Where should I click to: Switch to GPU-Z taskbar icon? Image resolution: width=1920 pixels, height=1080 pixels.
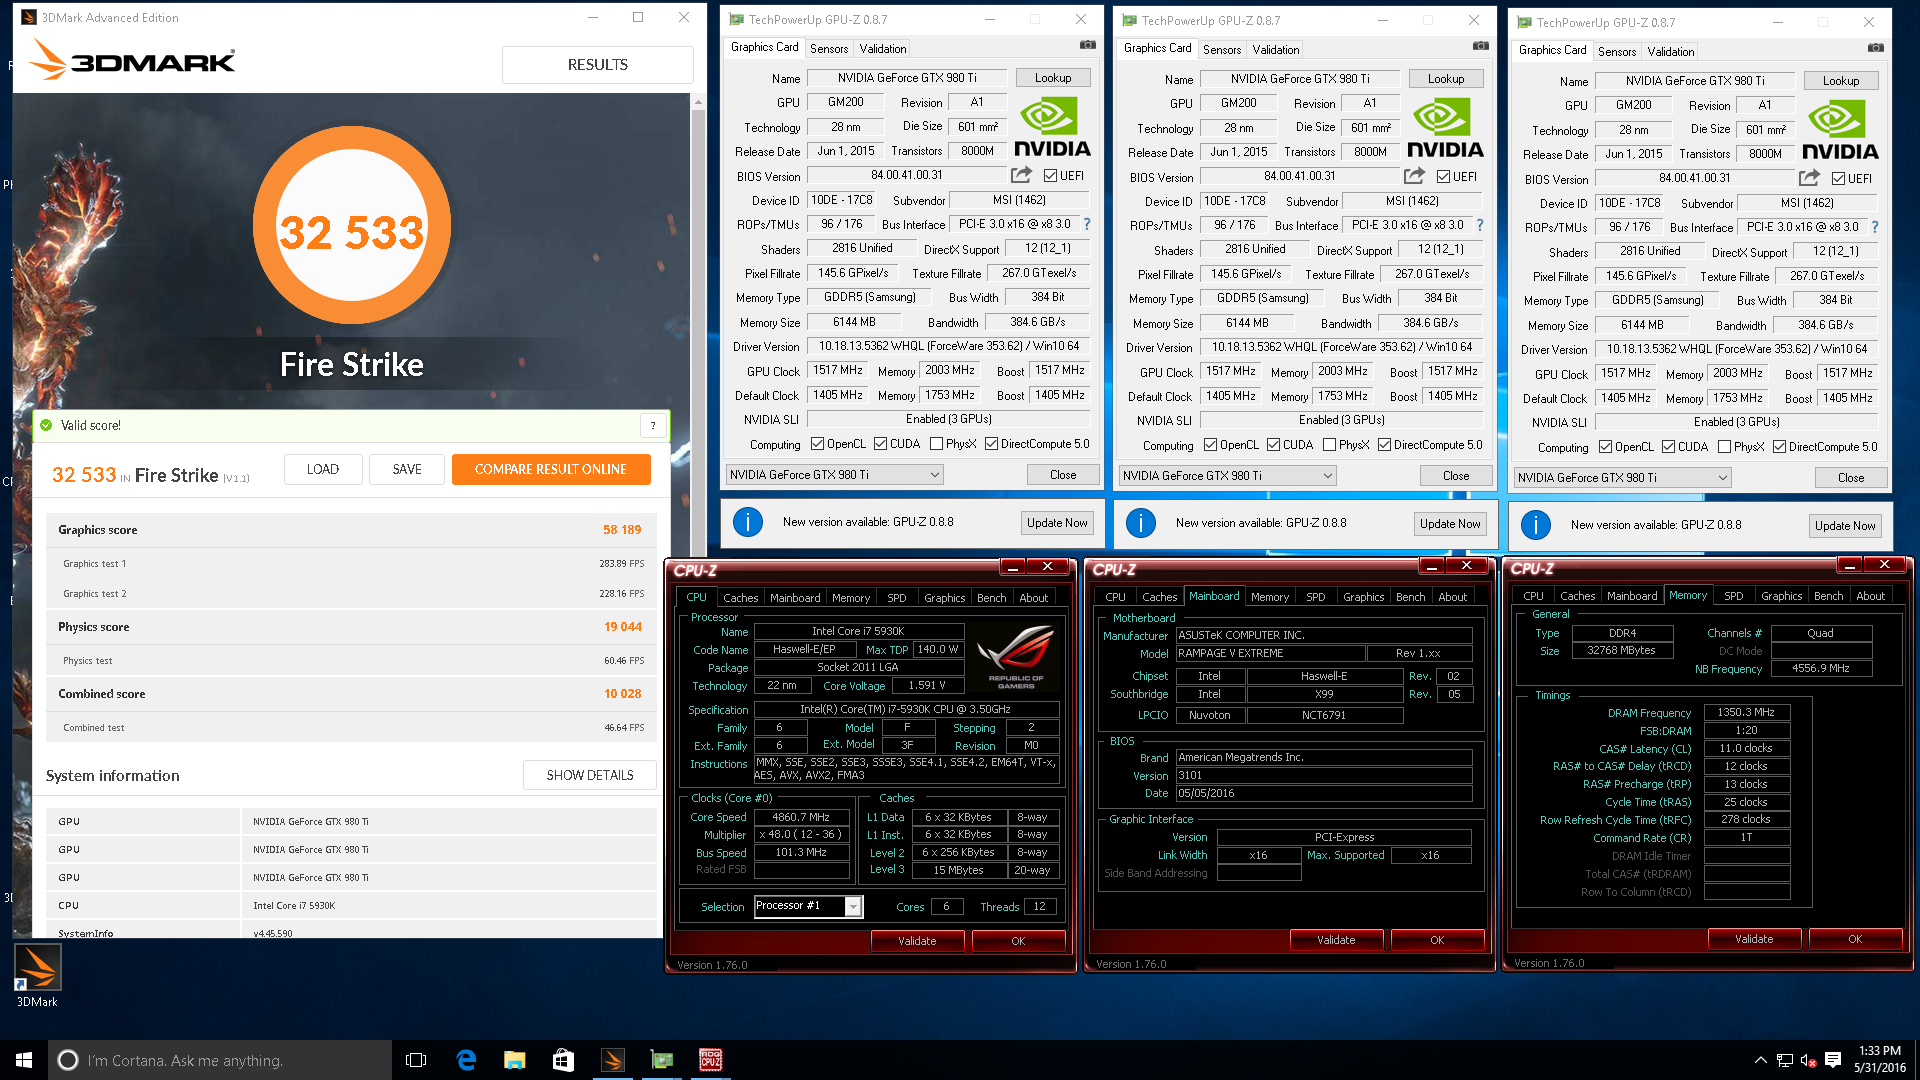pyautogui.click(x=662, y=1060)
